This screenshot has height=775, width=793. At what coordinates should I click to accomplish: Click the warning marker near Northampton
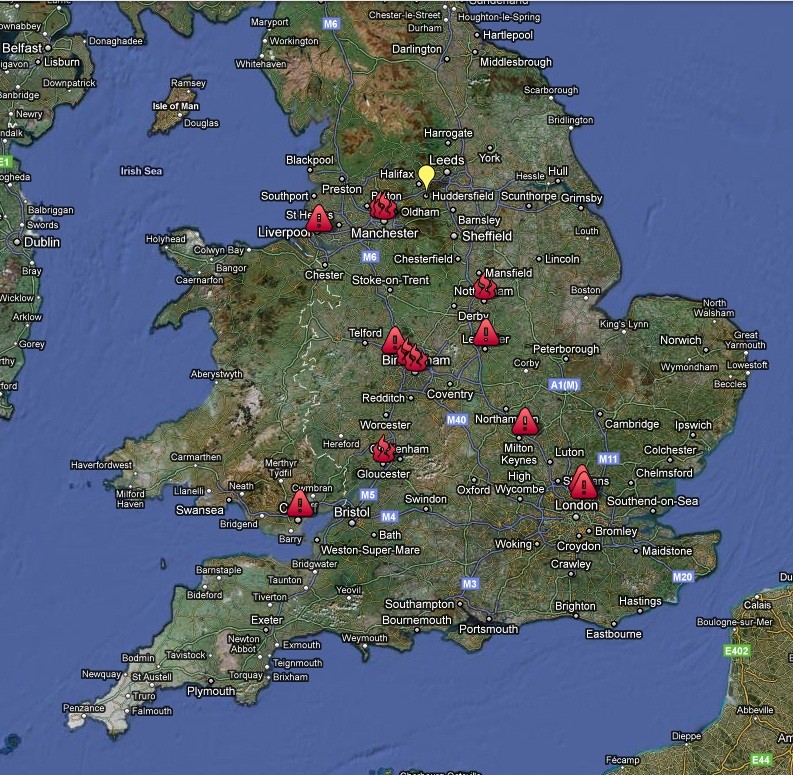pos(525,421)
